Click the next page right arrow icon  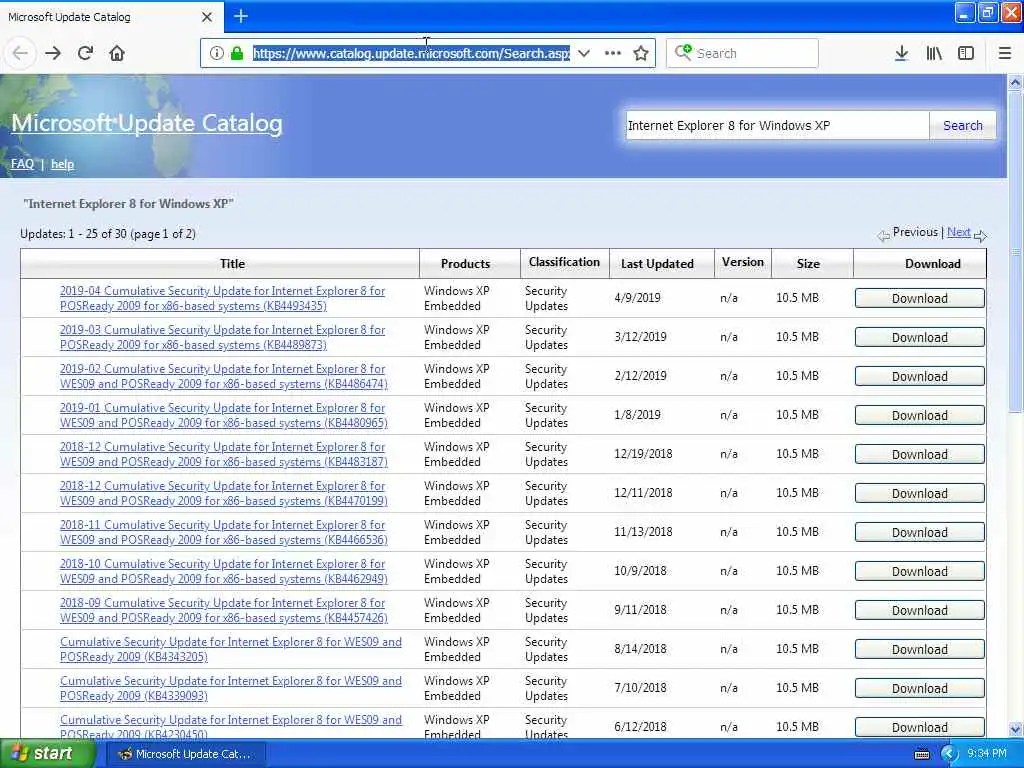pos(980,236)
